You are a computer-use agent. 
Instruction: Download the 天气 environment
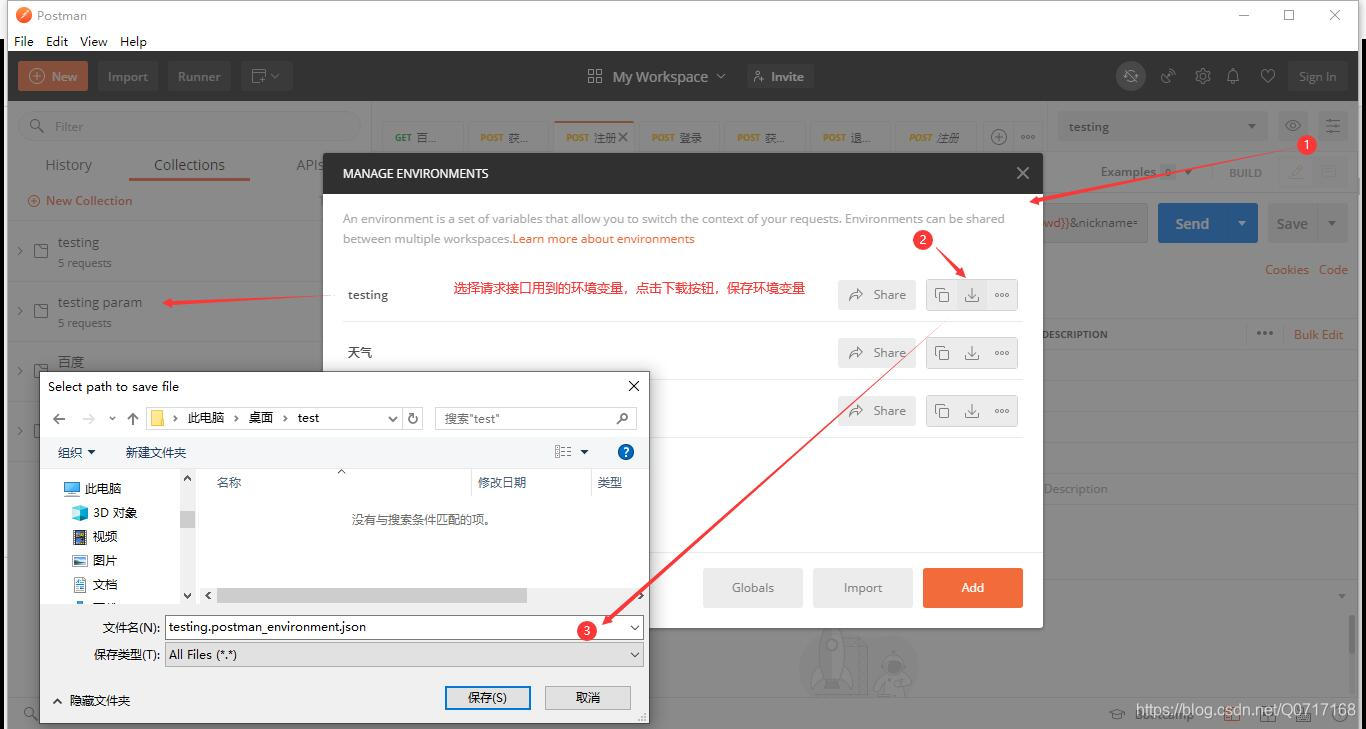[971, 353]
